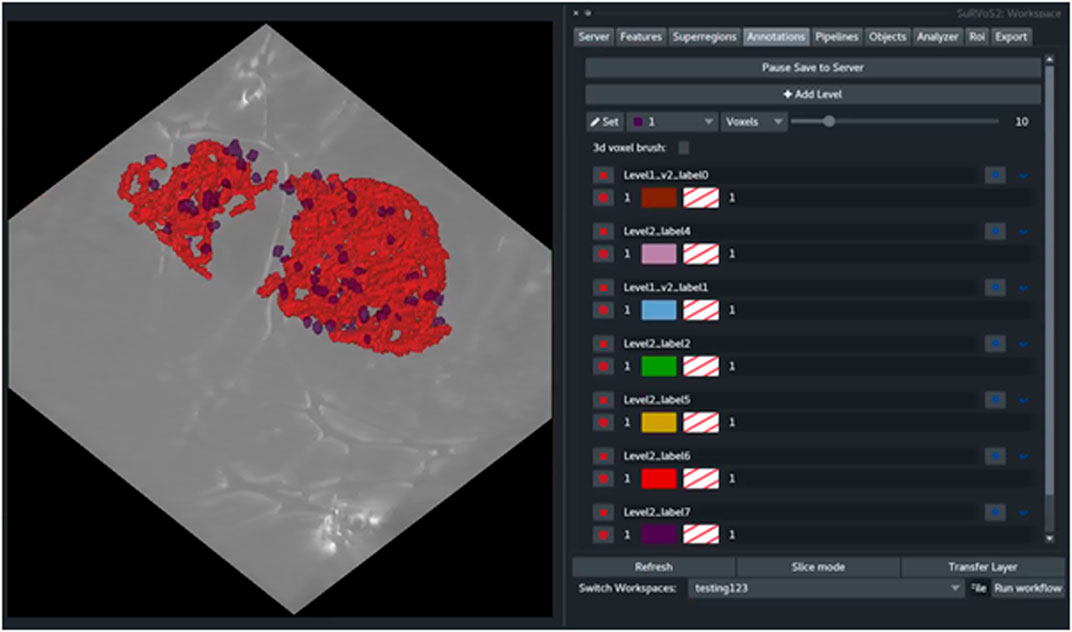Click the panel scrollbar up arrow
Screen dimensions: 1072x632
[1050, 61]
